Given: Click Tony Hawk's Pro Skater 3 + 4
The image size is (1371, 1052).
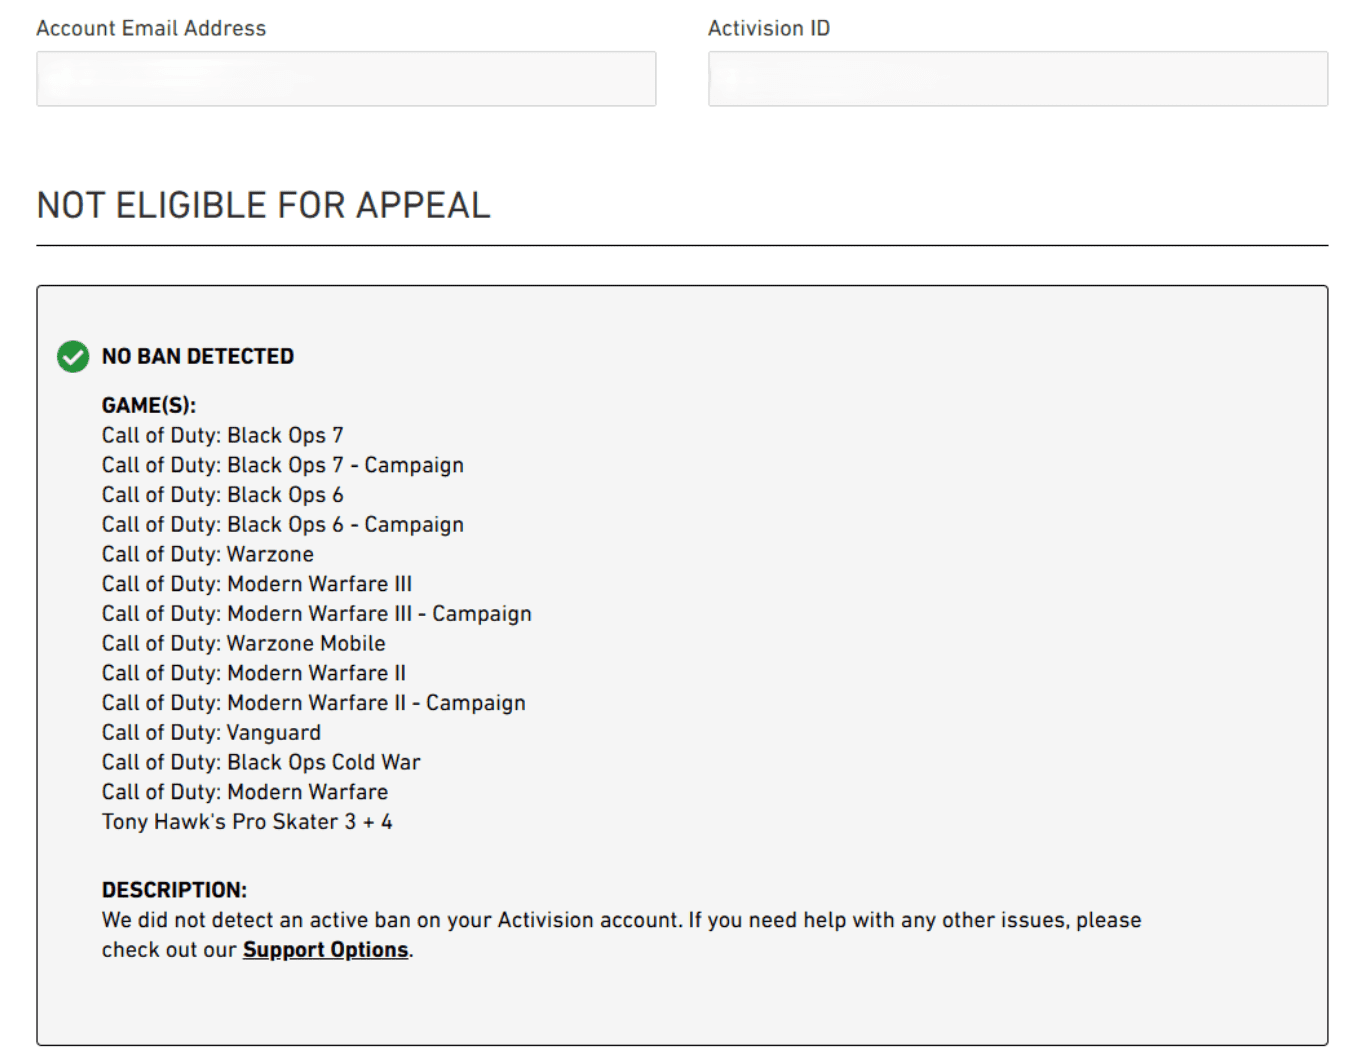Looking at the screenshot, I should coord(247,822).
